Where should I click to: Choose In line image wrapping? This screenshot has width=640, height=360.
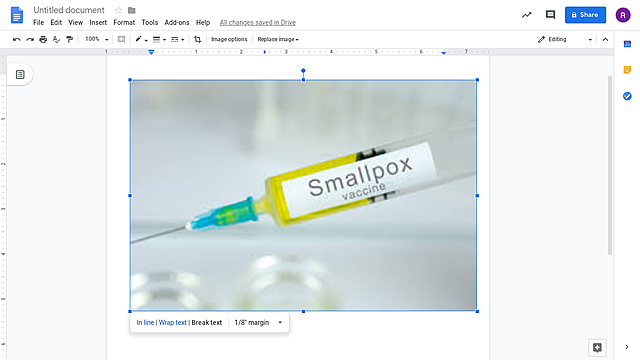pos(145,322)
